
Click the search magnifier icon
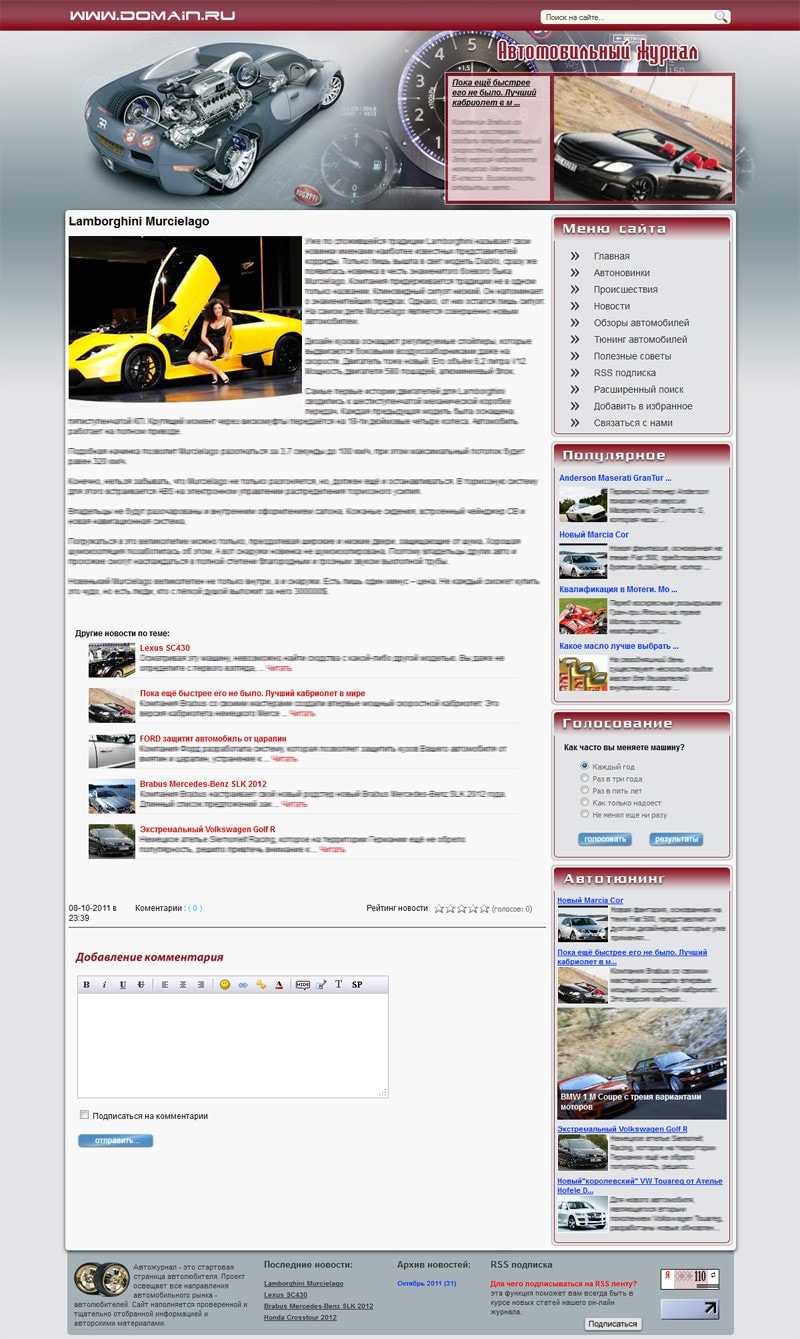[x=721, y=17]
